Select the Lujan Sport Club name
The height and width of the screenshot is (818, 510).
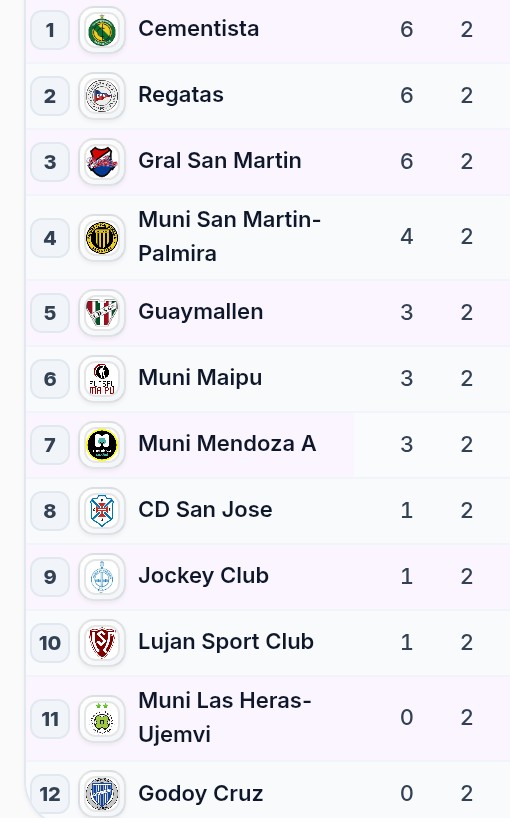(226, 642)
